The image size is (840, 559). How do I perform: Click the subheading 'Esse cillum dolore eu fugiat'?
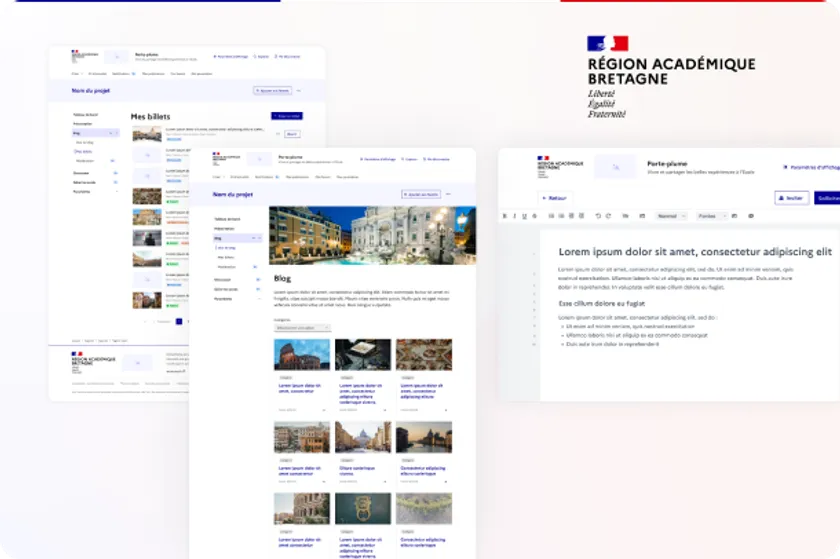(x=602, y=303)
